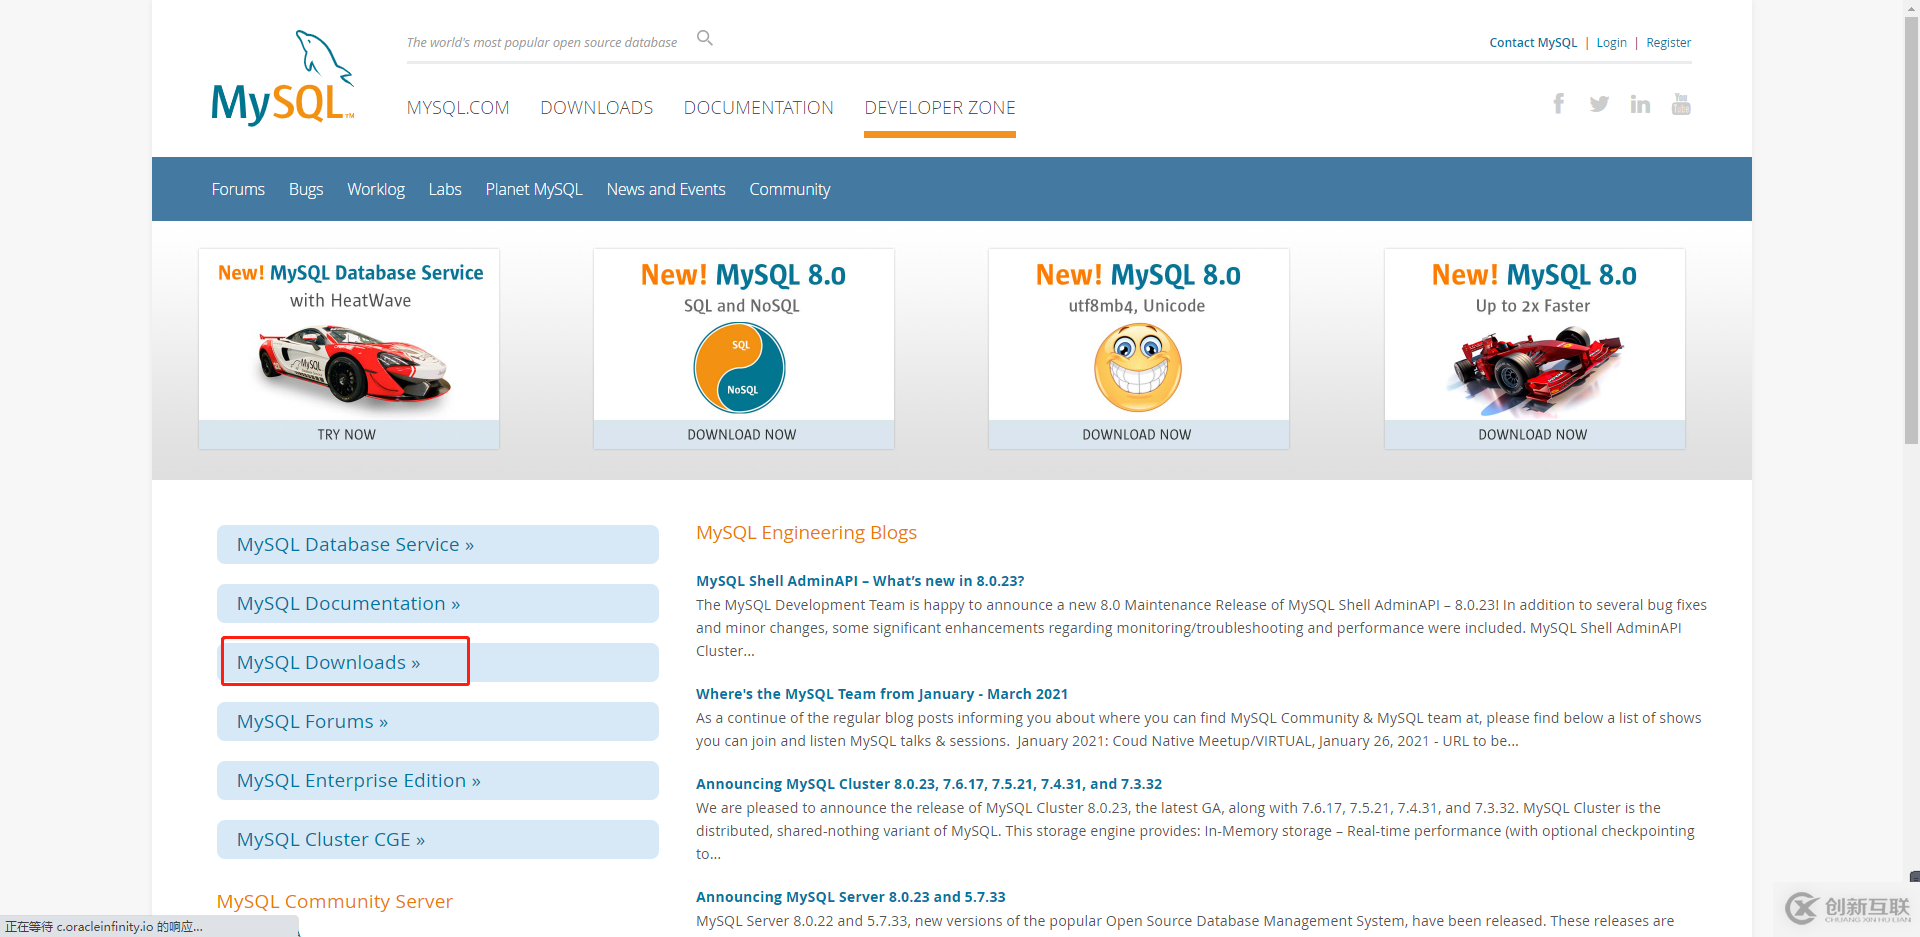This screenshot has width=1920, height=937.
Task: Open the Community menu item
Action: click(790, 189)
